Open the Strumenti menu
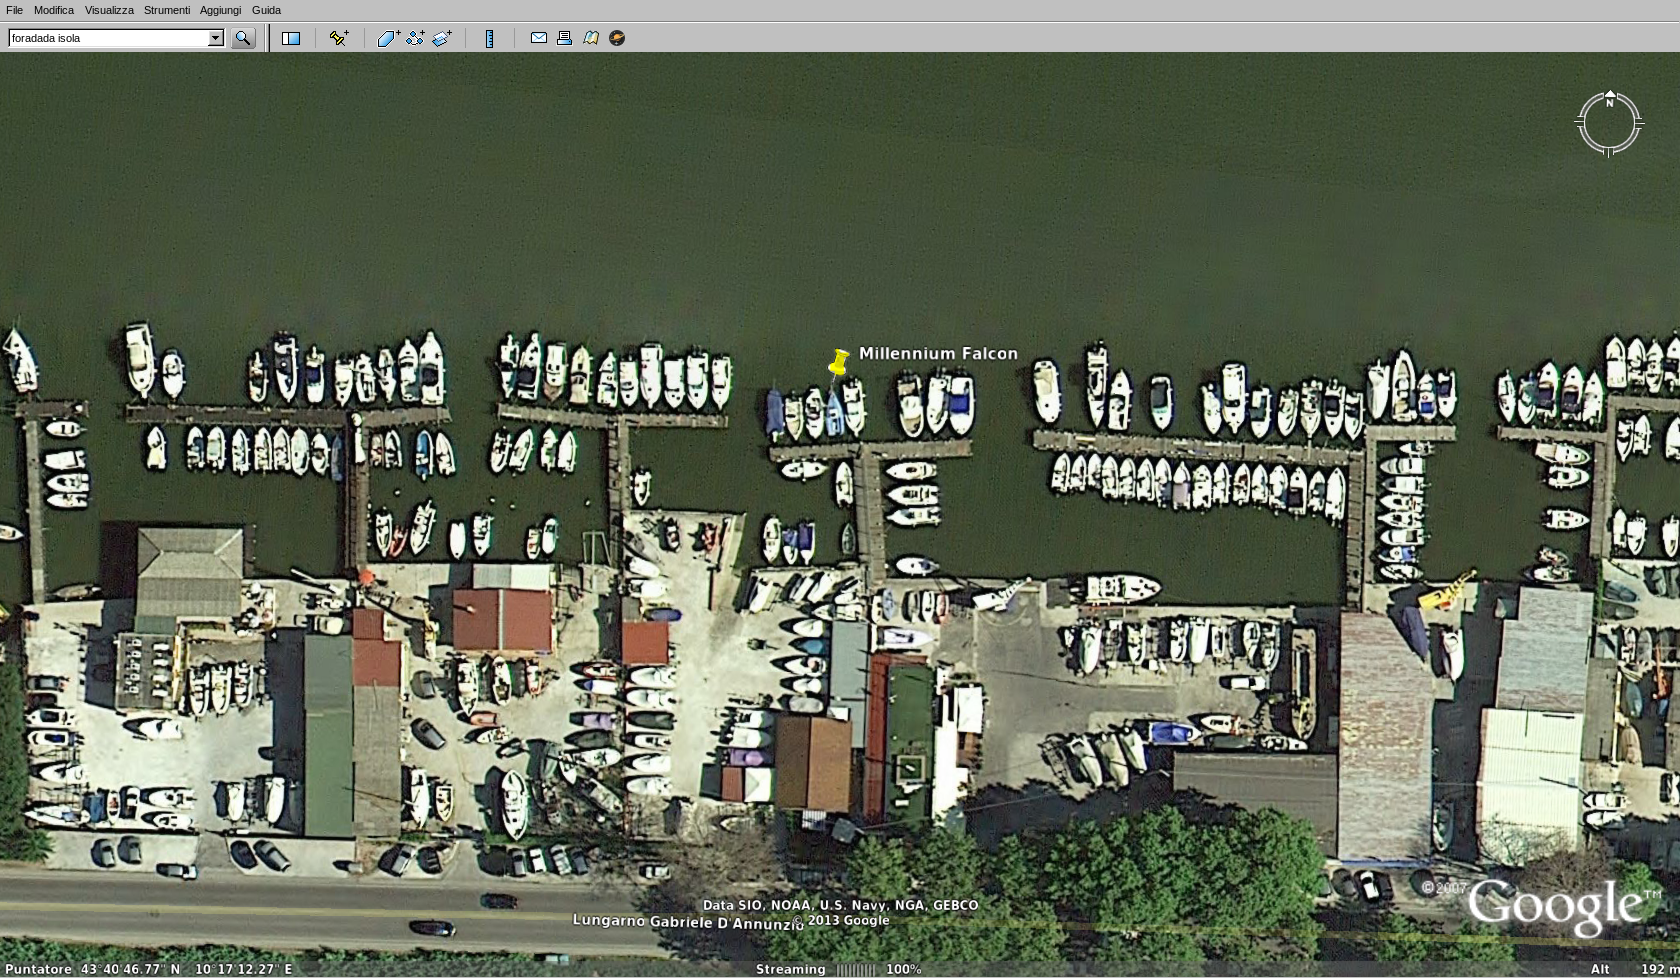The height and width of the screenshot is (978, 1680). [x=167, y=10]
